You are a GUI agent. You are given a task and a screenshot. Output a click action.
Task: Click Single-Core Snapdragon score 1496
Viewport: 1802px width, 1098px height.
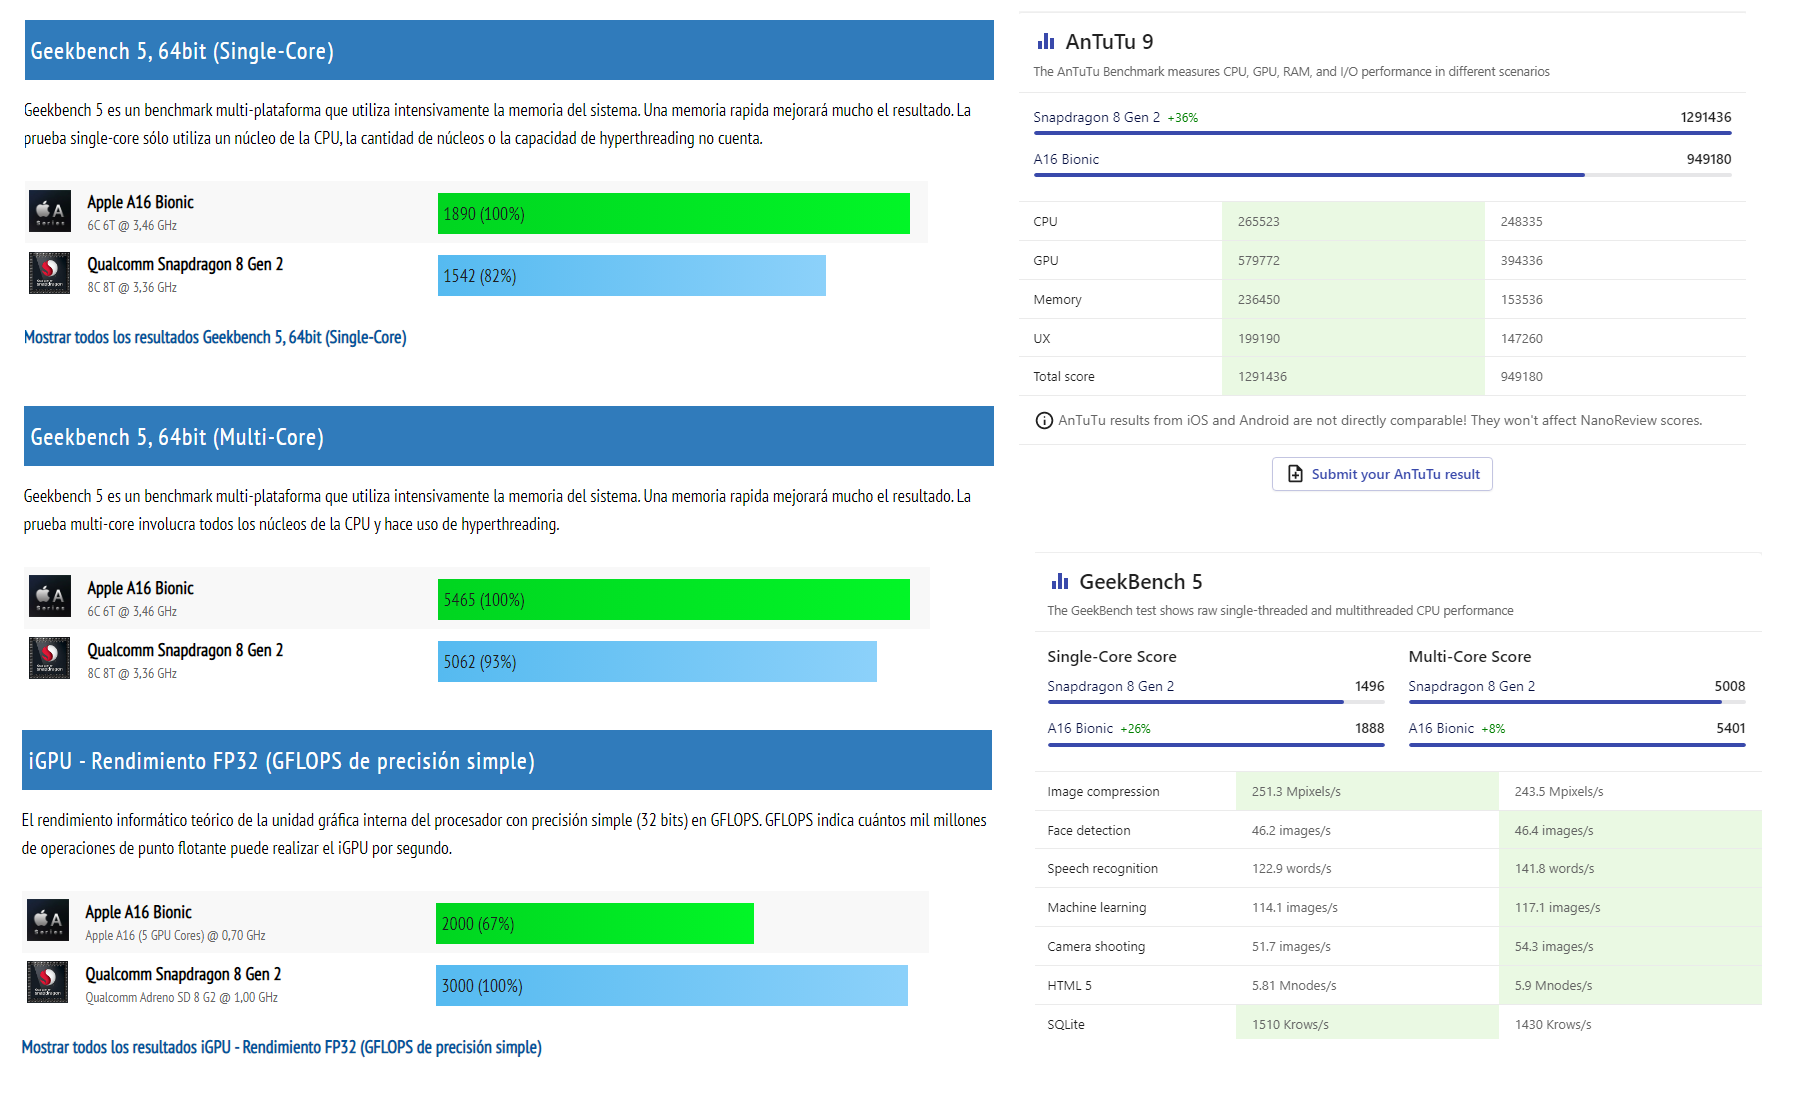(1370, 686)
